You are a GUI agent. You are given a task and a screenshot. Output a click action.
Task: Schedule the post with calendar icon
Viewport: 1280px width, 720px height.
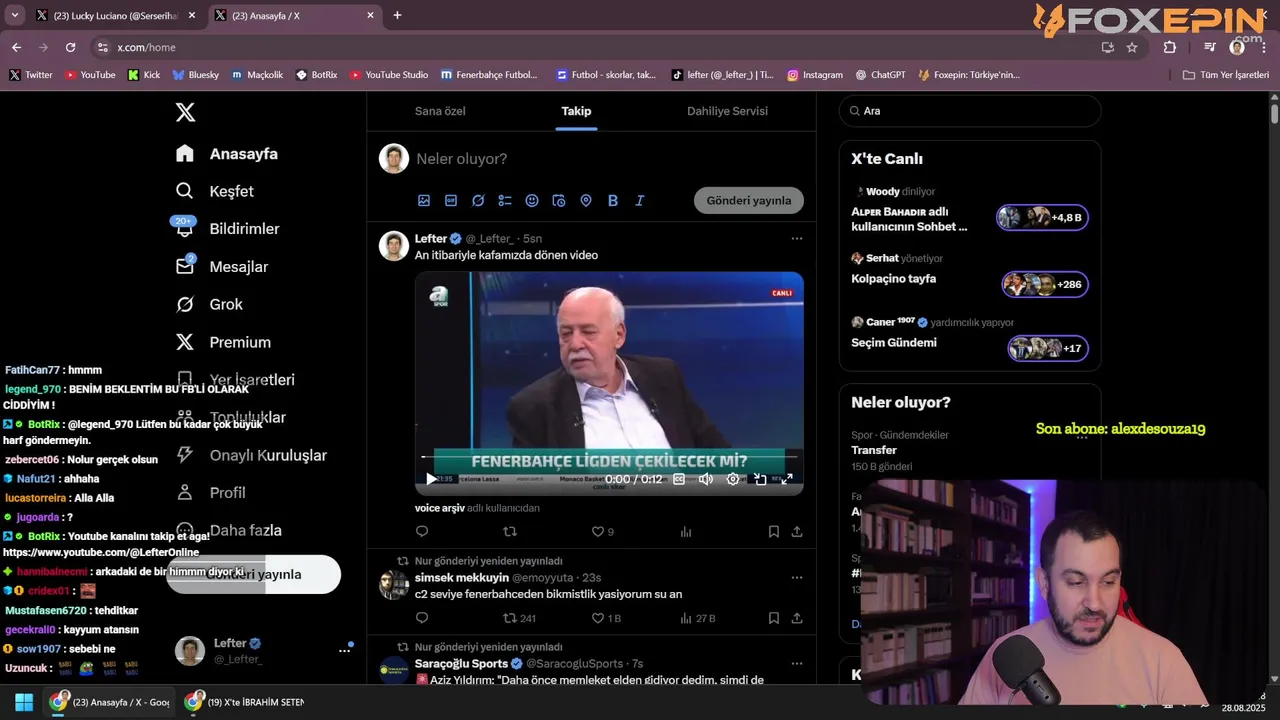click(559, 200)
